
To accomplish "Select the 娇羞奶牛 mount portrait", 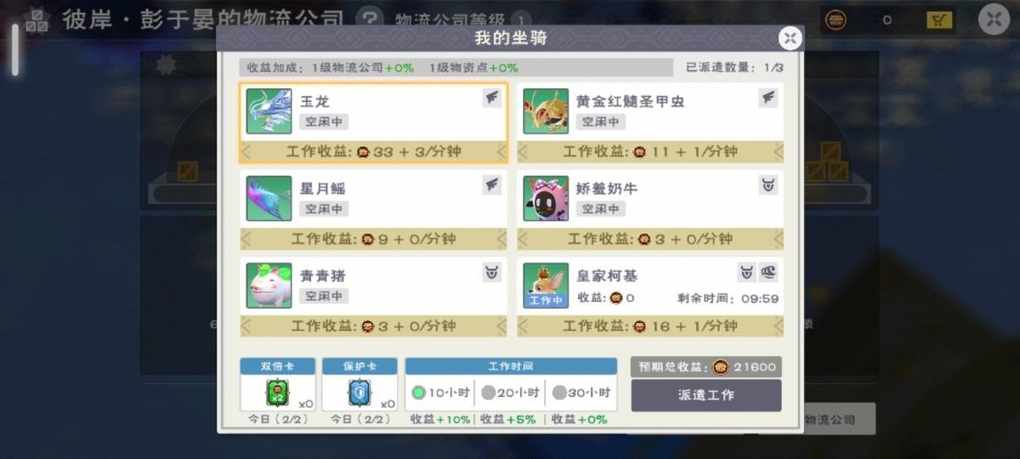I will tap(546, 198).
